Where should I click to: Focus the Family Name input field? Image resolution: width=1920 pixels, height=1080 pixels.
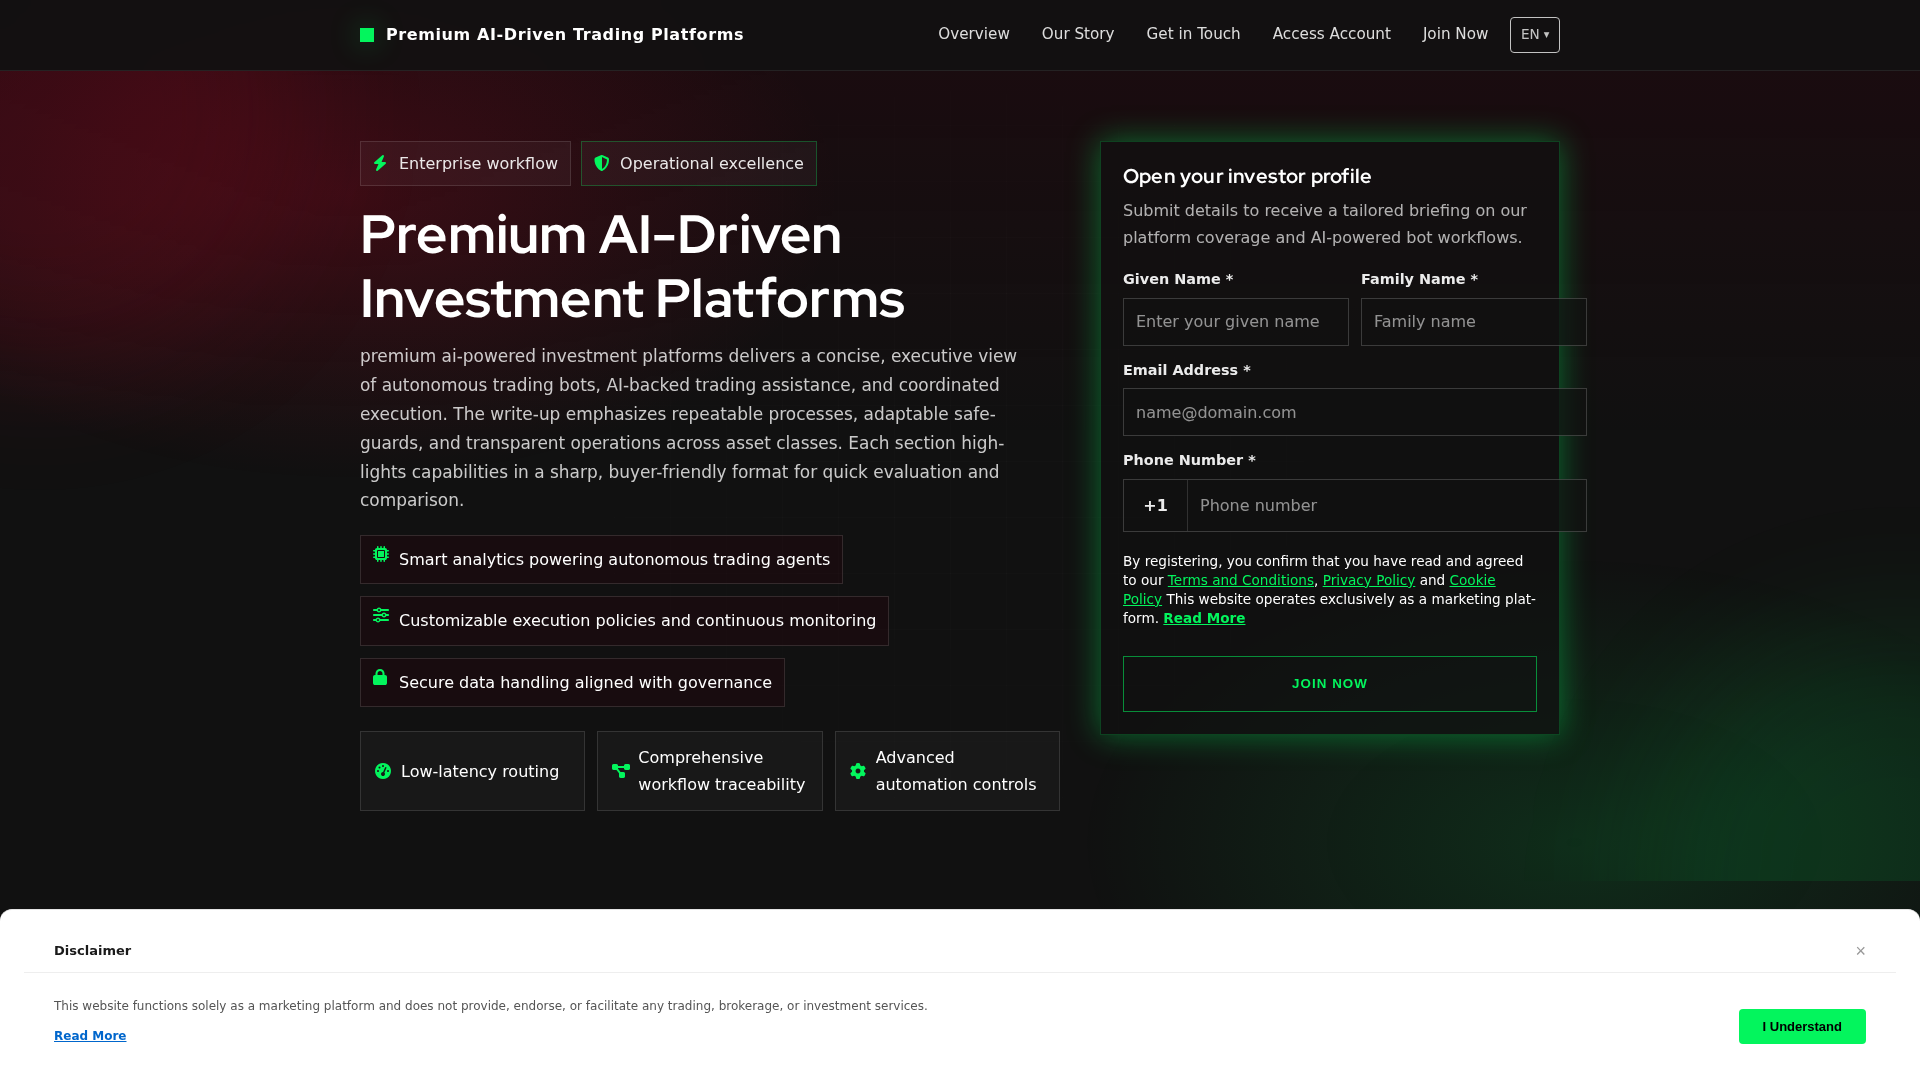point(1474,322)
